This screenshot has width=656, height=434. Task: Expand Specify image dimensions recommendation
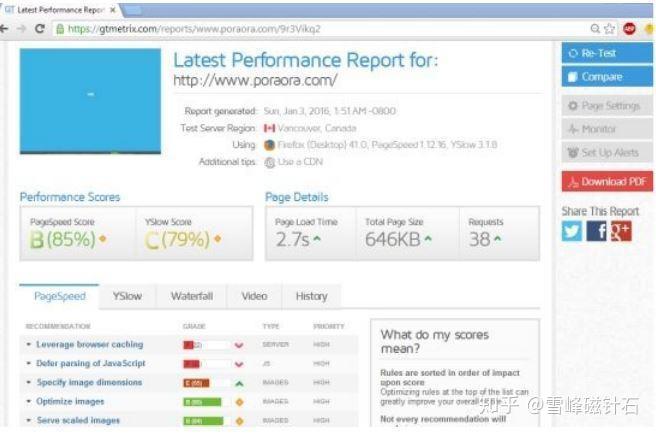click(x=89, y=382)
